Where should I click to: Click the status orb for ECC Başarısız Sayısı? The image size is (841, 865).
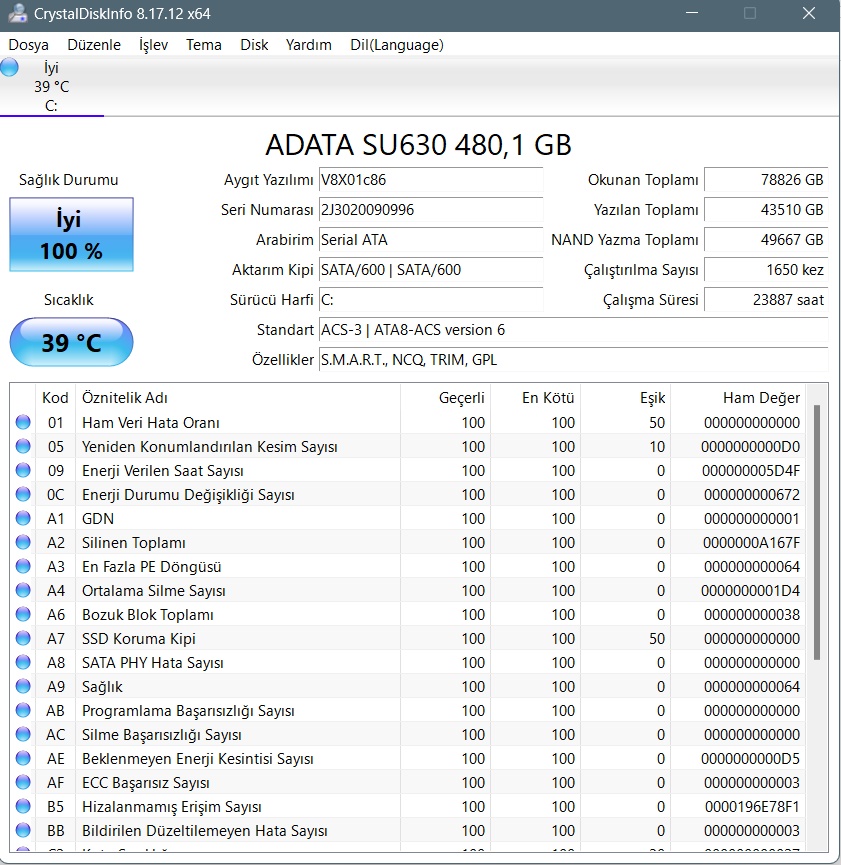point(23,782)
